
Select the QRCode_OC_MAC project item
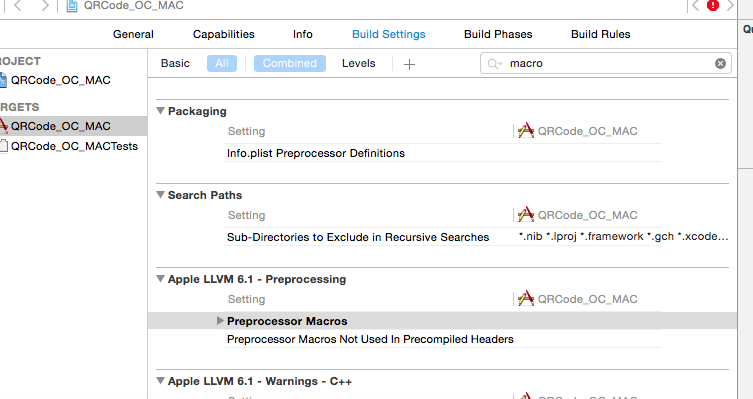(x=61, y=80)
